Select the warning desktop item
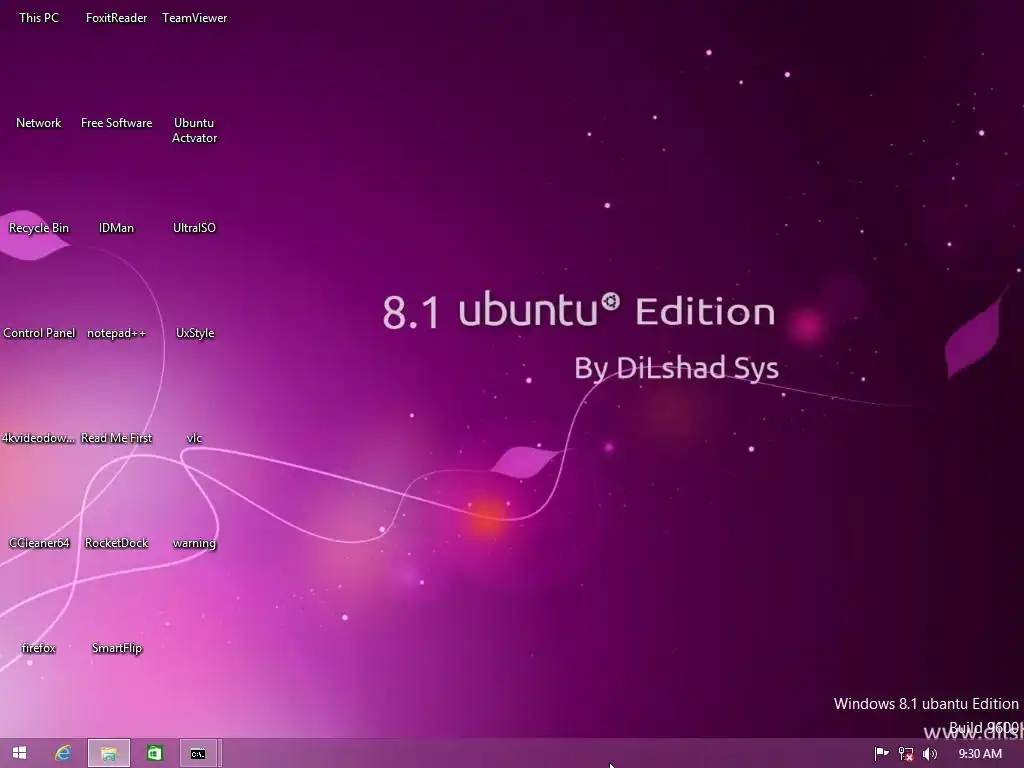1024x768 pixels. click(x=194, y=543)
